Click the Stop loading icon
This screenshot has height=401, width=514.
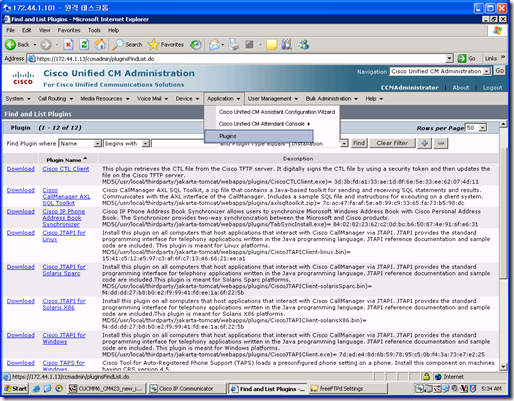click(x=68, y=44)
